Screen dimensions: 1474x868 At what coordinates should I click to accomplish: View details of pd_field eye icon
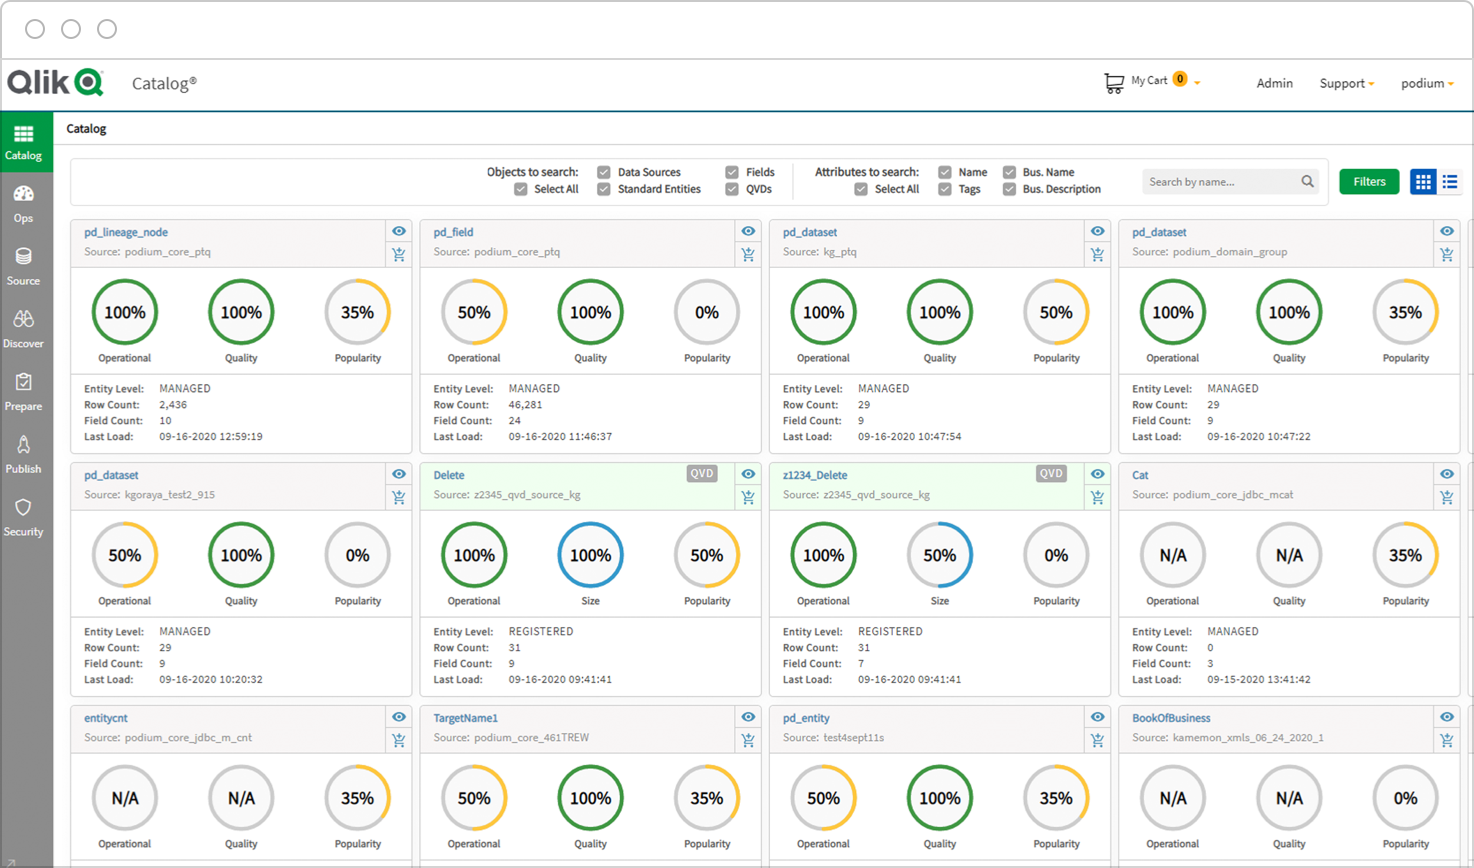748,231
